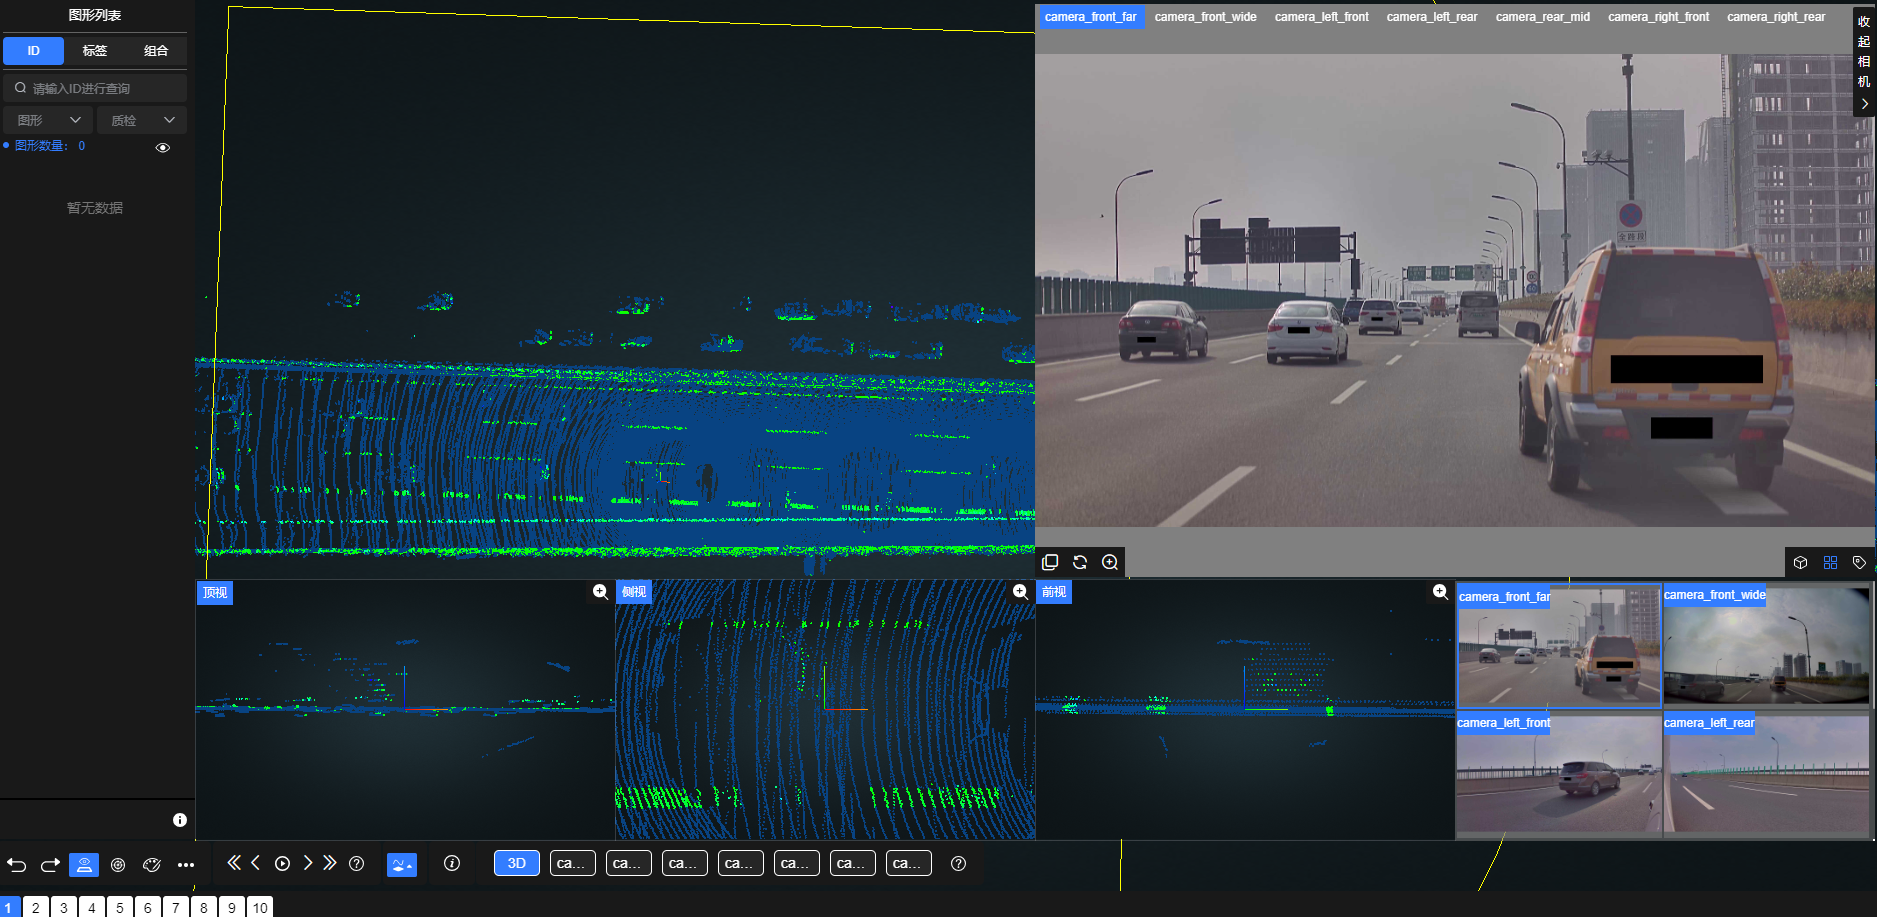The width and height of the screenshot is (1877, 917).
Task: Click the 3D cube icon under camera image
Action: (x=1800, y=563)
